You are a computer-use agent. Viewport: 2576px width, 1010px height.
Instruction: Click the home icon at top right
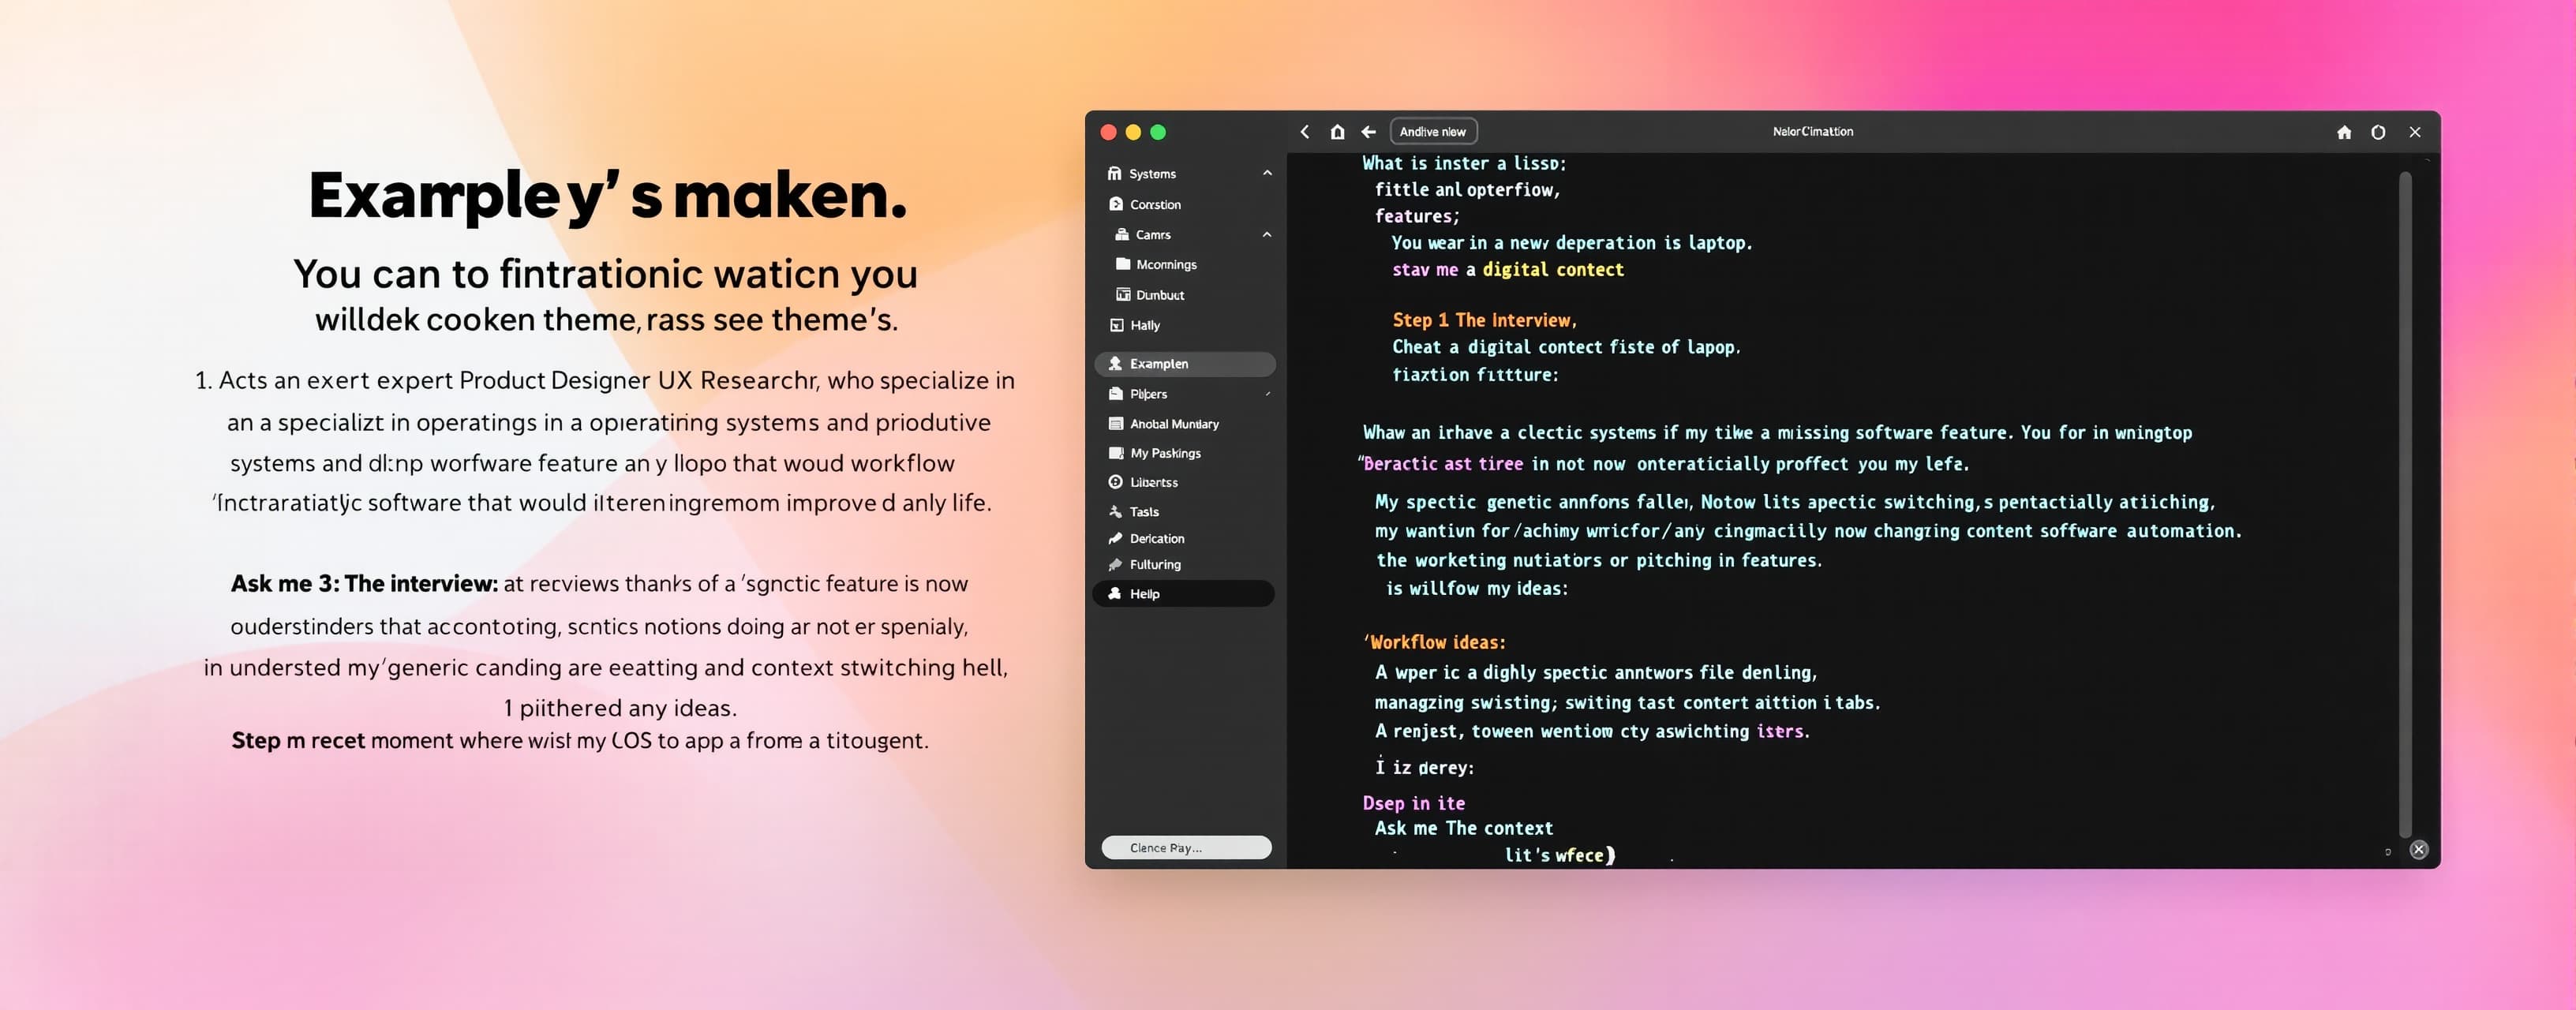(x=2343, y=132)
